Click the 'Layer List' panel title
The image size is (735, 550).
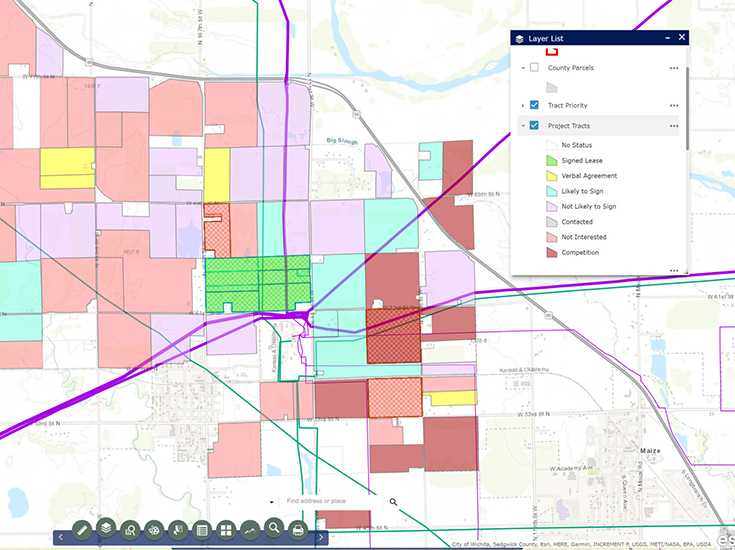click(546, 39)
